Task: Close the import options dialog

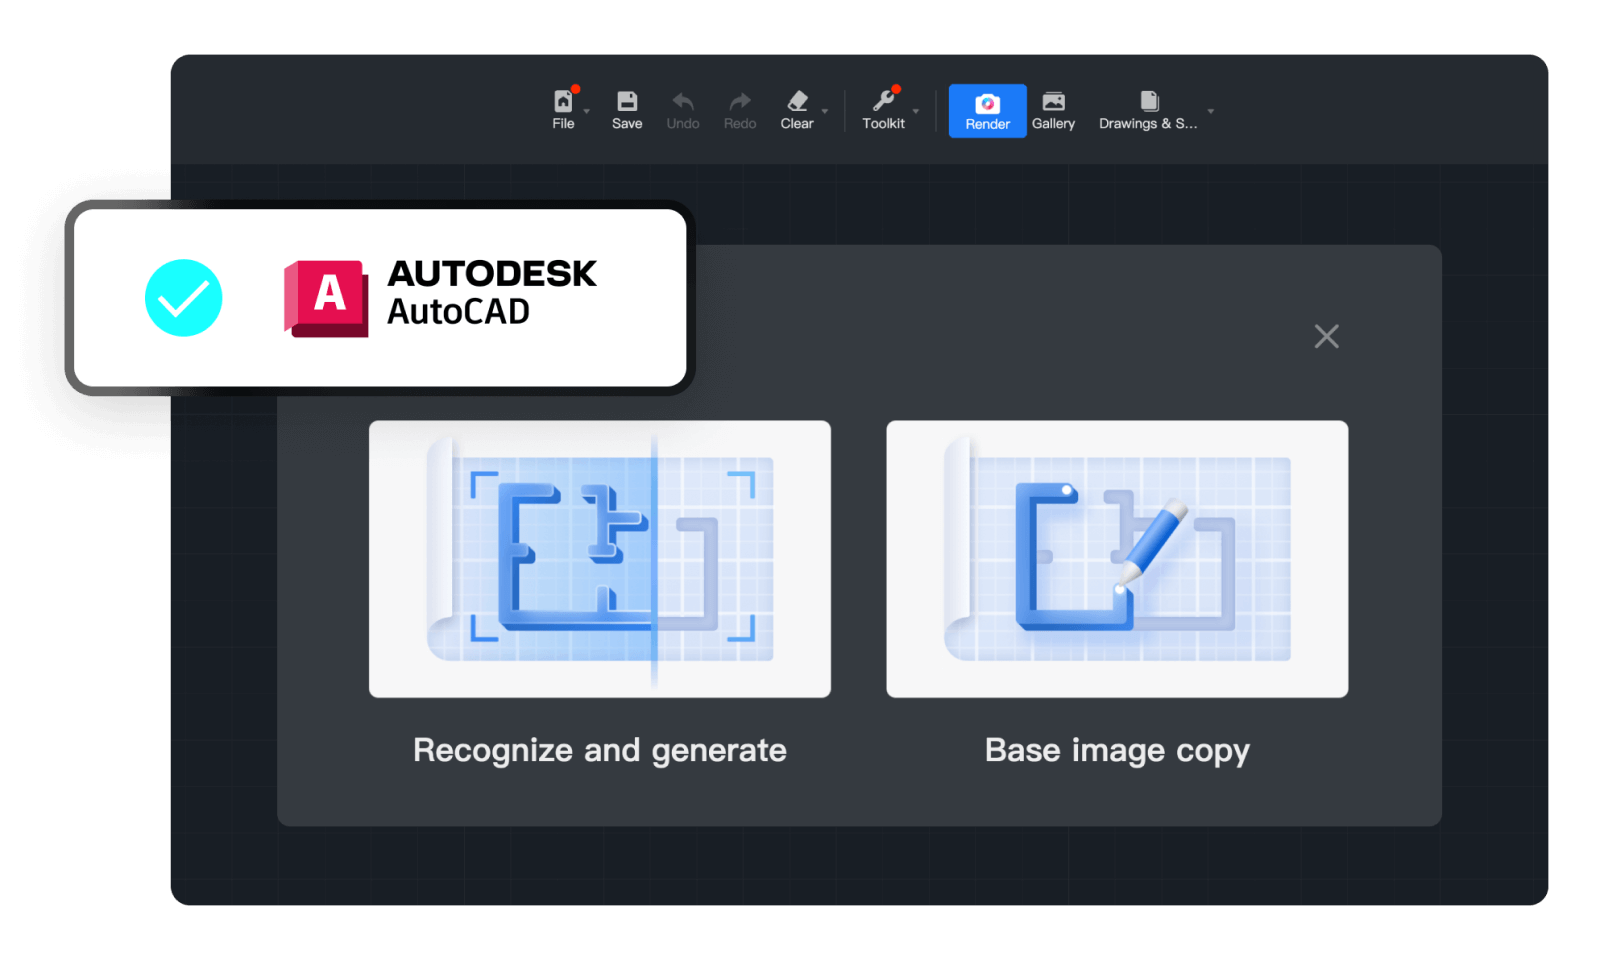Action: point(1326,336)
